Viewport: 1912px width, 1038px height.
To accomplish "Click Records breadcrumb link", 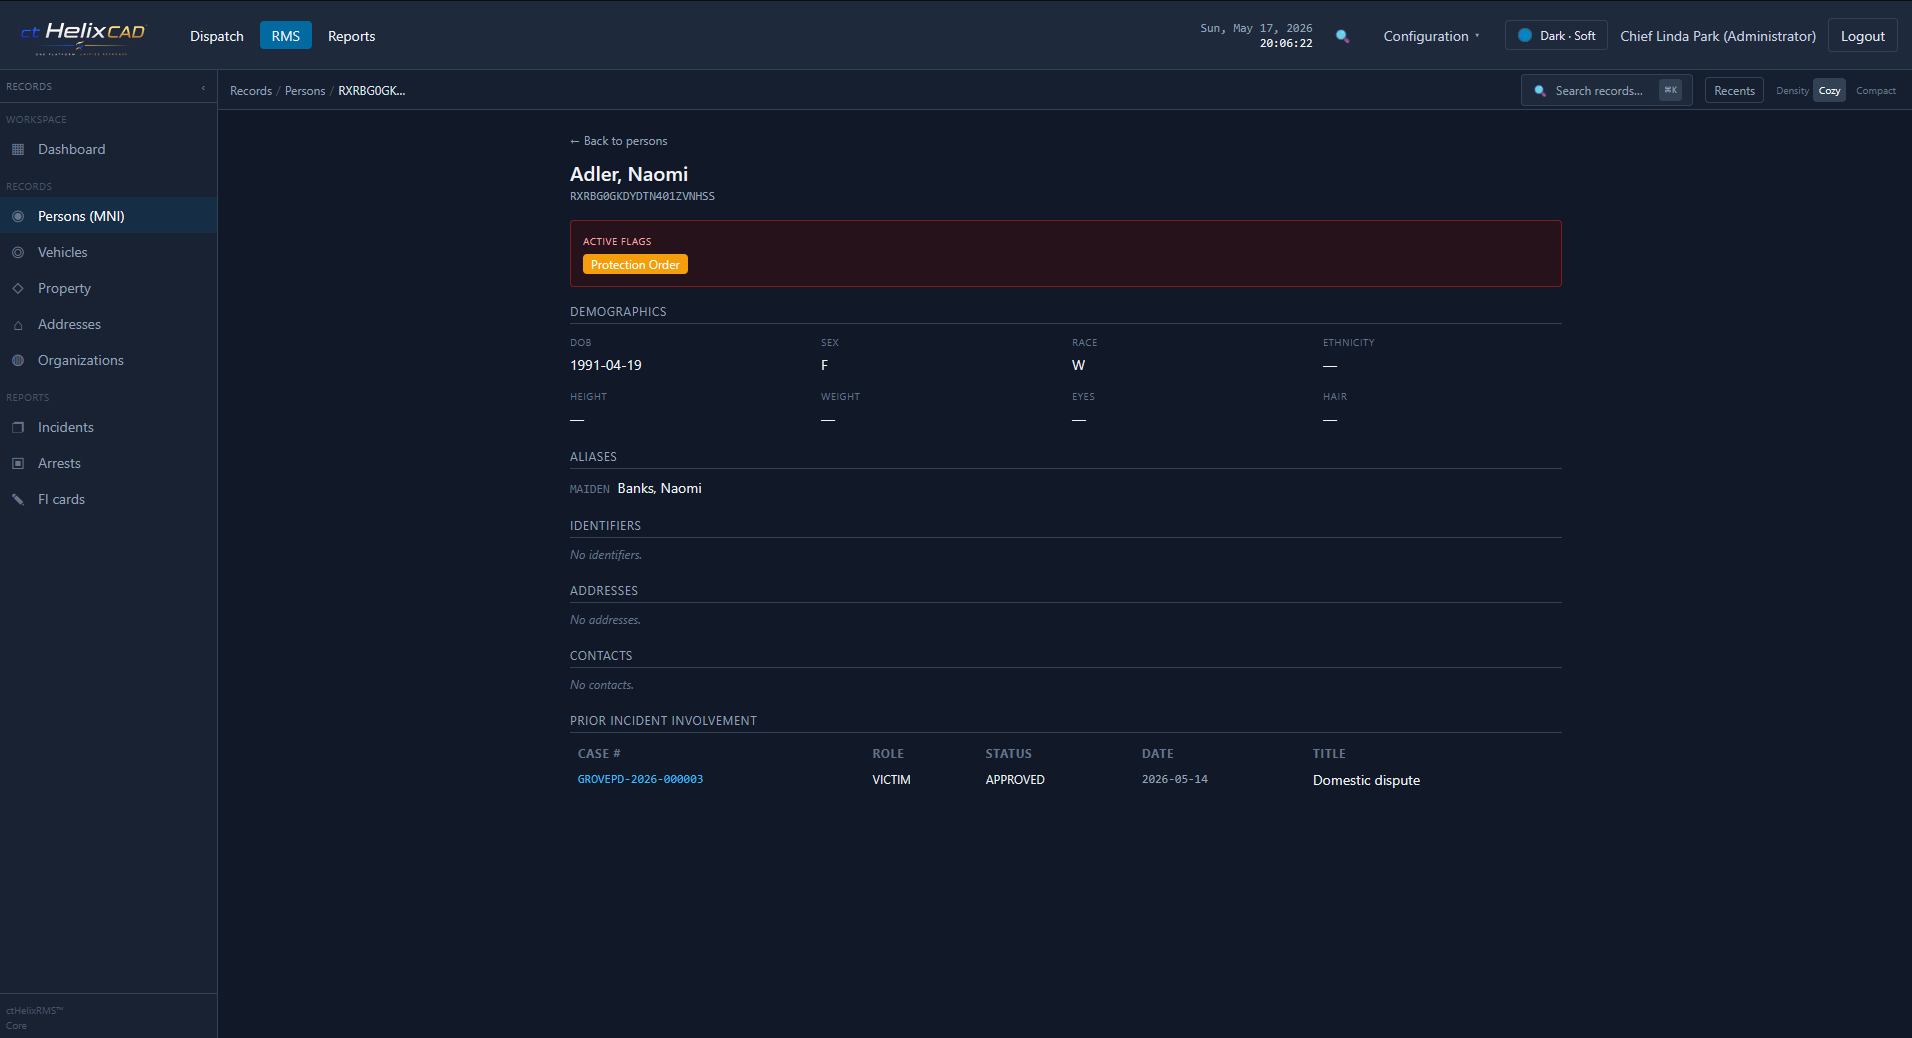I will [251, 91].
